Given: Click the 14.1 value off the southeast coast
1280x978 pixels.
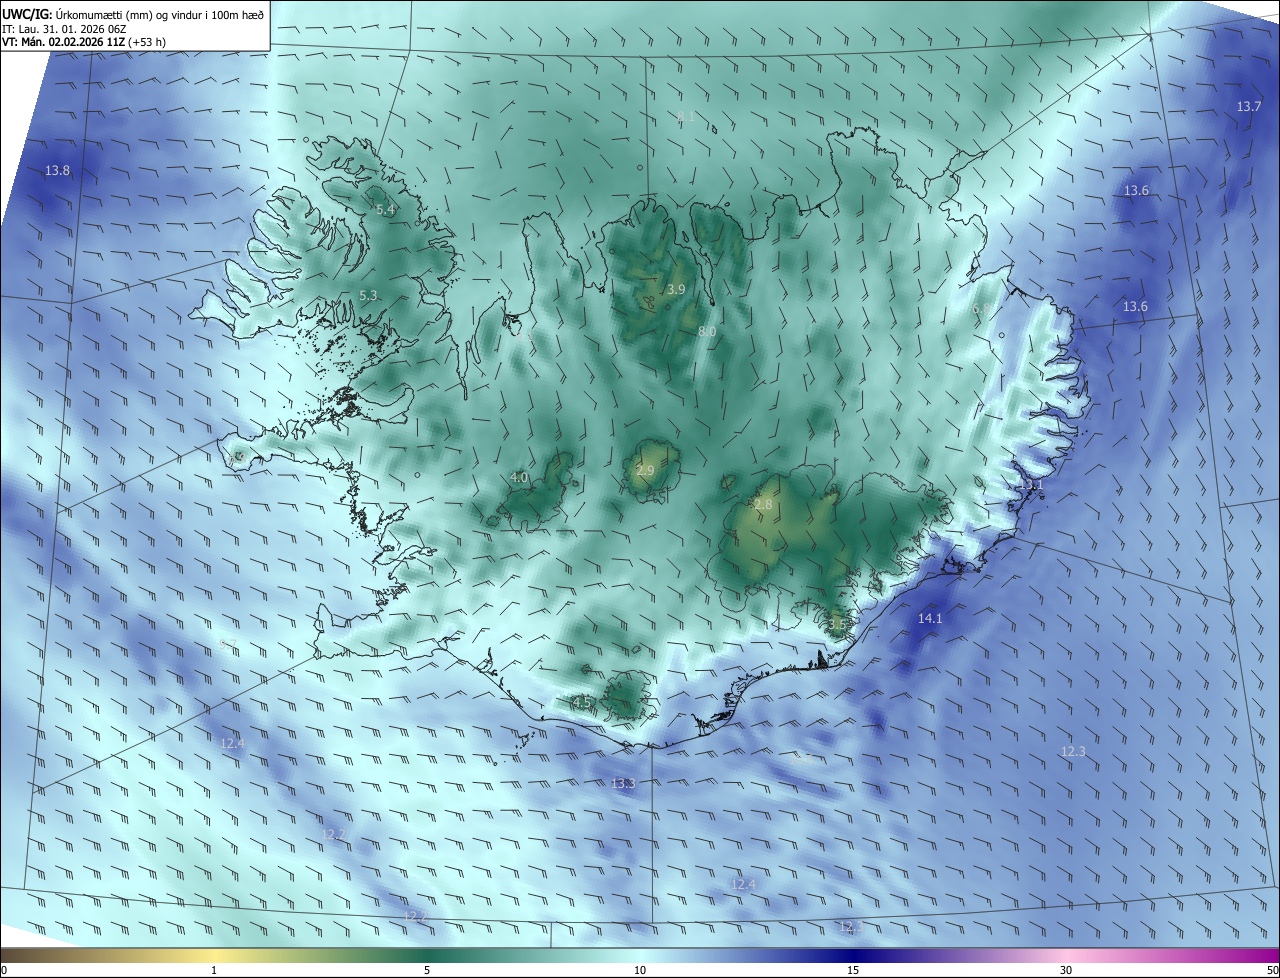Looking at the screenshot, I should coord(930,619).
